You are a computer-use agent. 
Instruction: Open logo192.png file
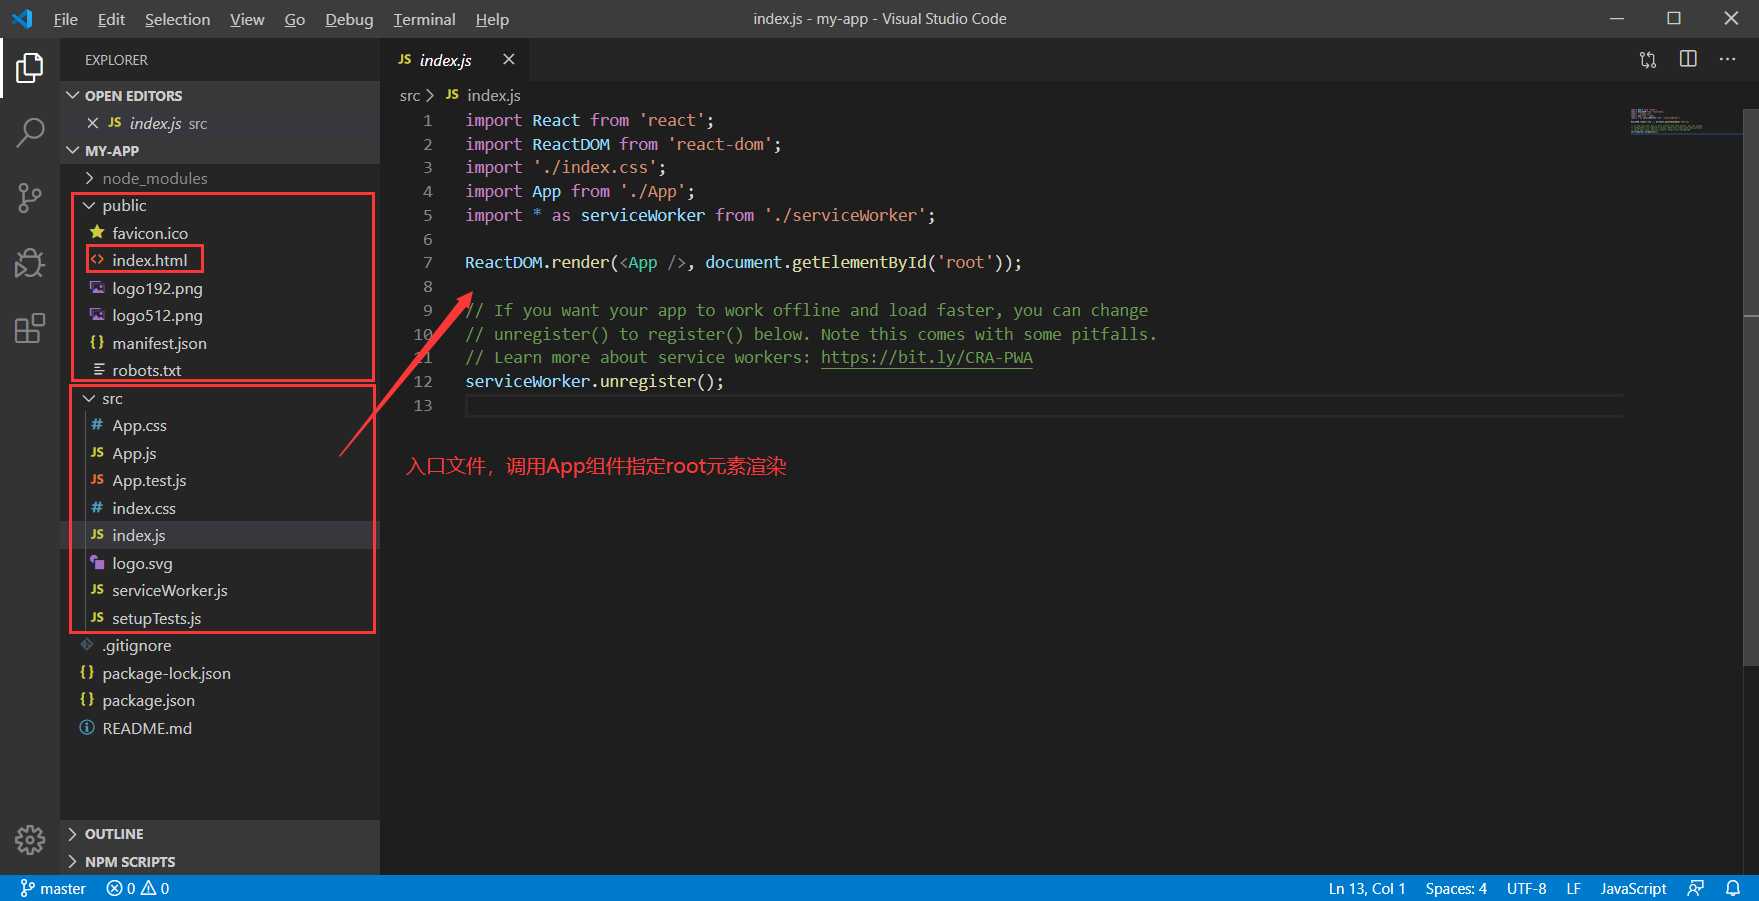220,288
